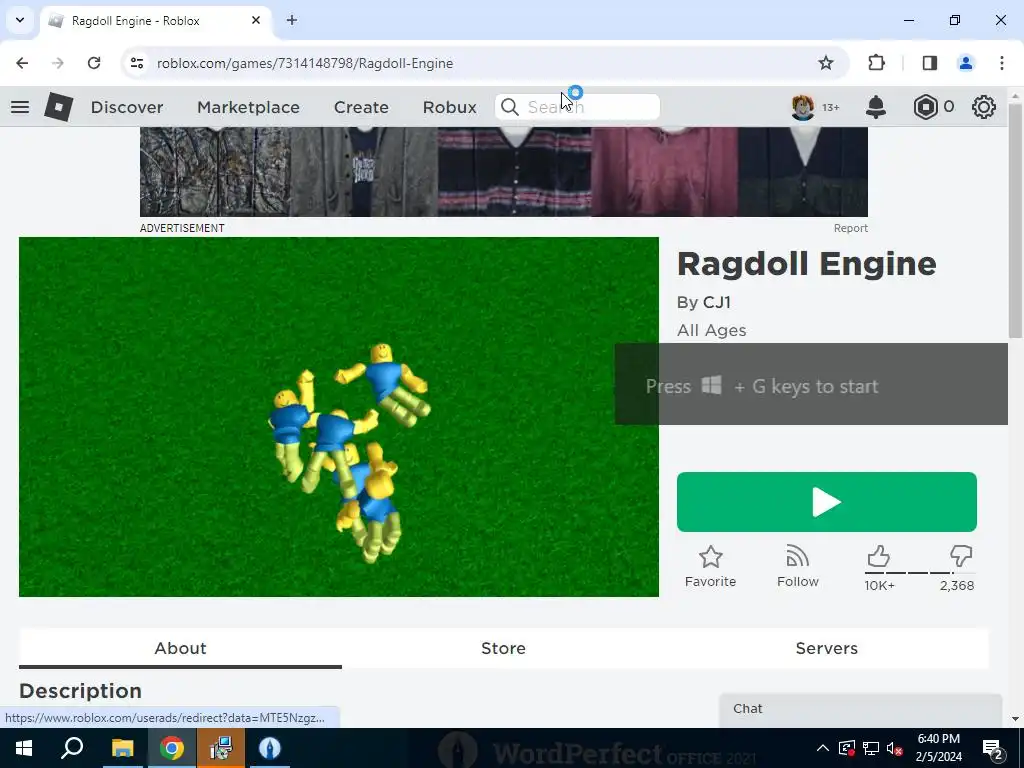Expand the Chat panel

(x=860, y=709)
